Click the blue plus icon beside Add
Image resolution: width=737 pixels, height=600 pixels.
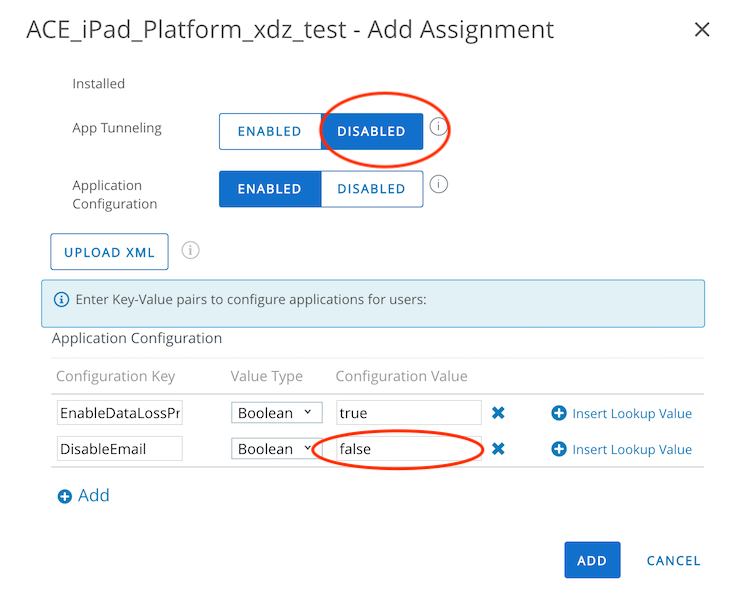(65, 496)
